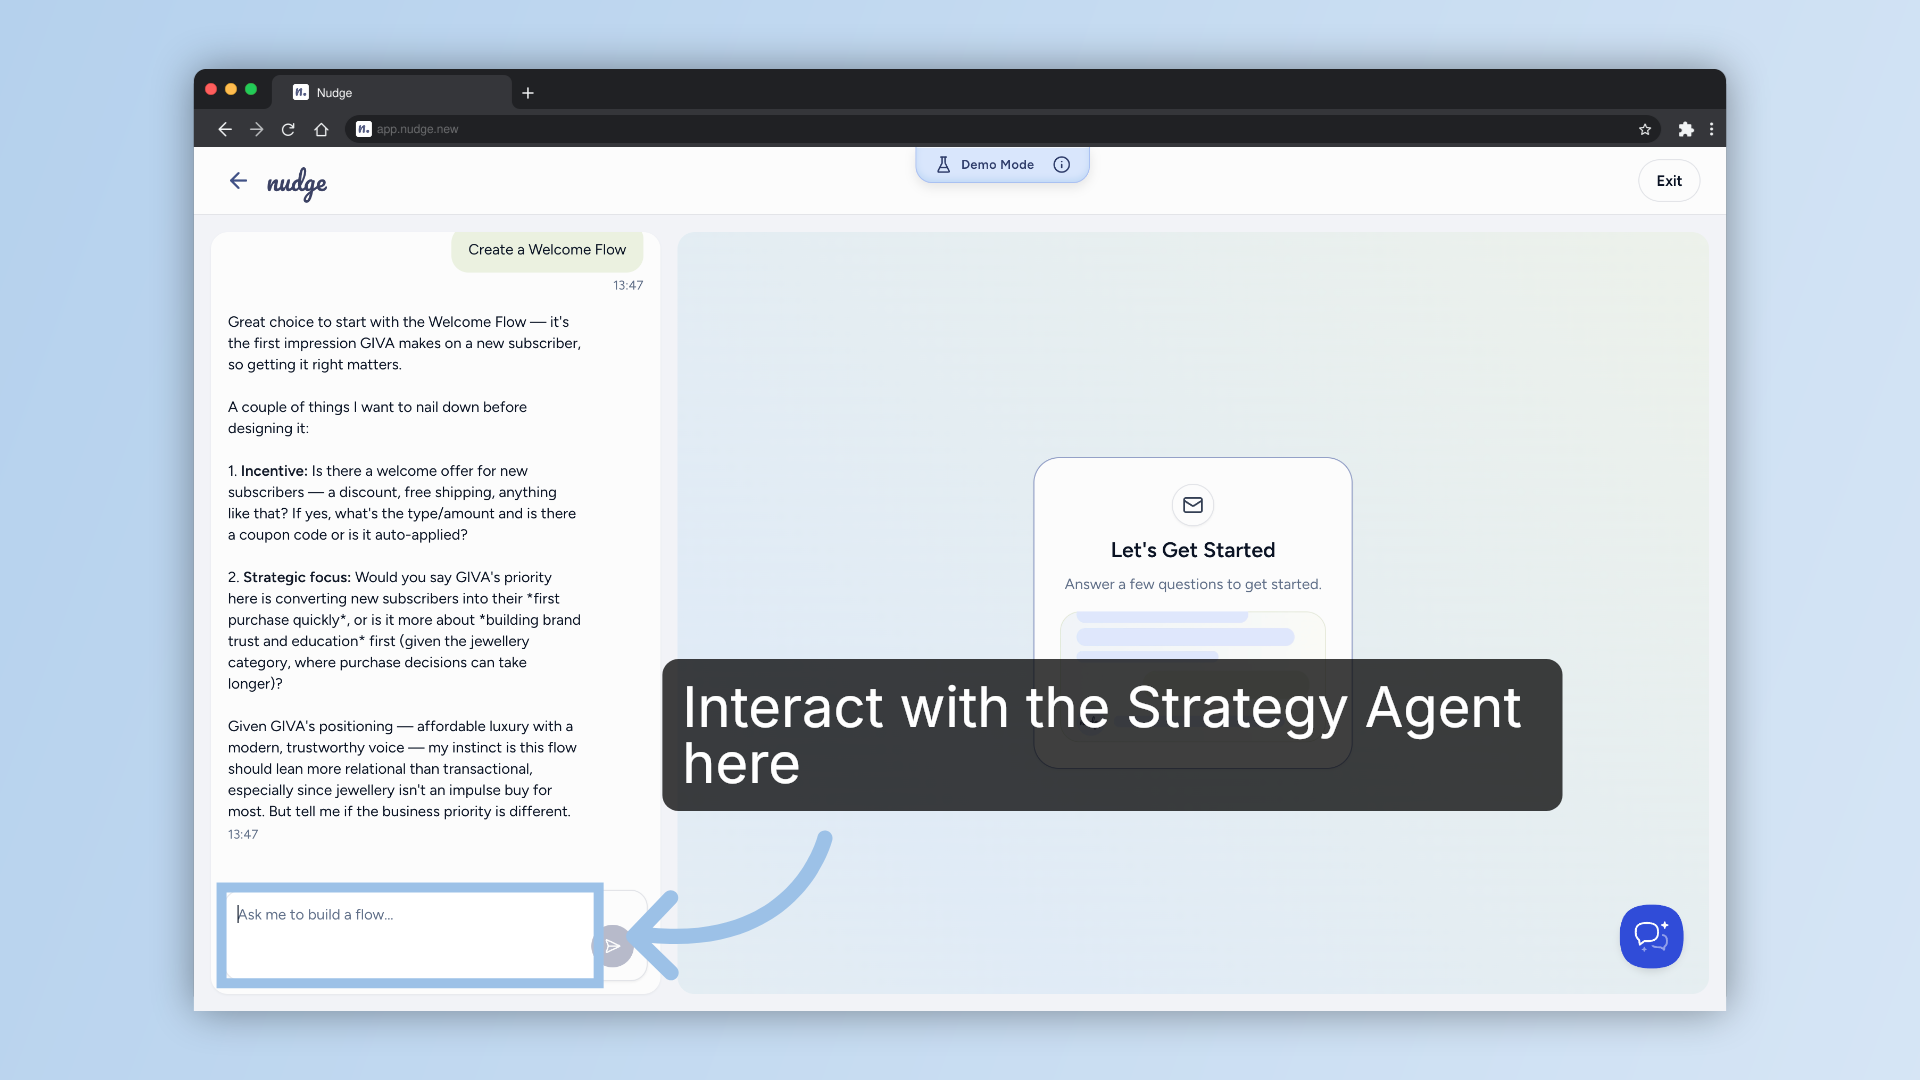Reload the page in the browser

coord(288,129)
